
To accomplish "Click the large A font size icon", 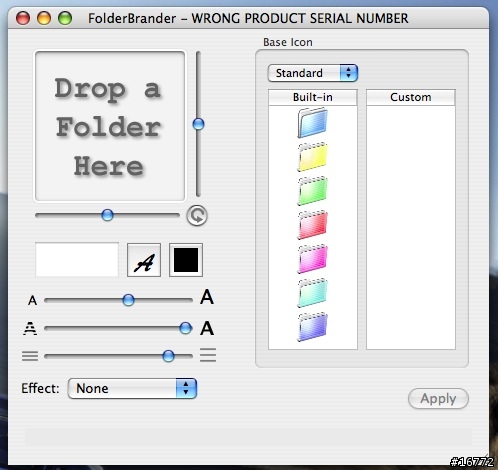I will click(x=207, y=297).
